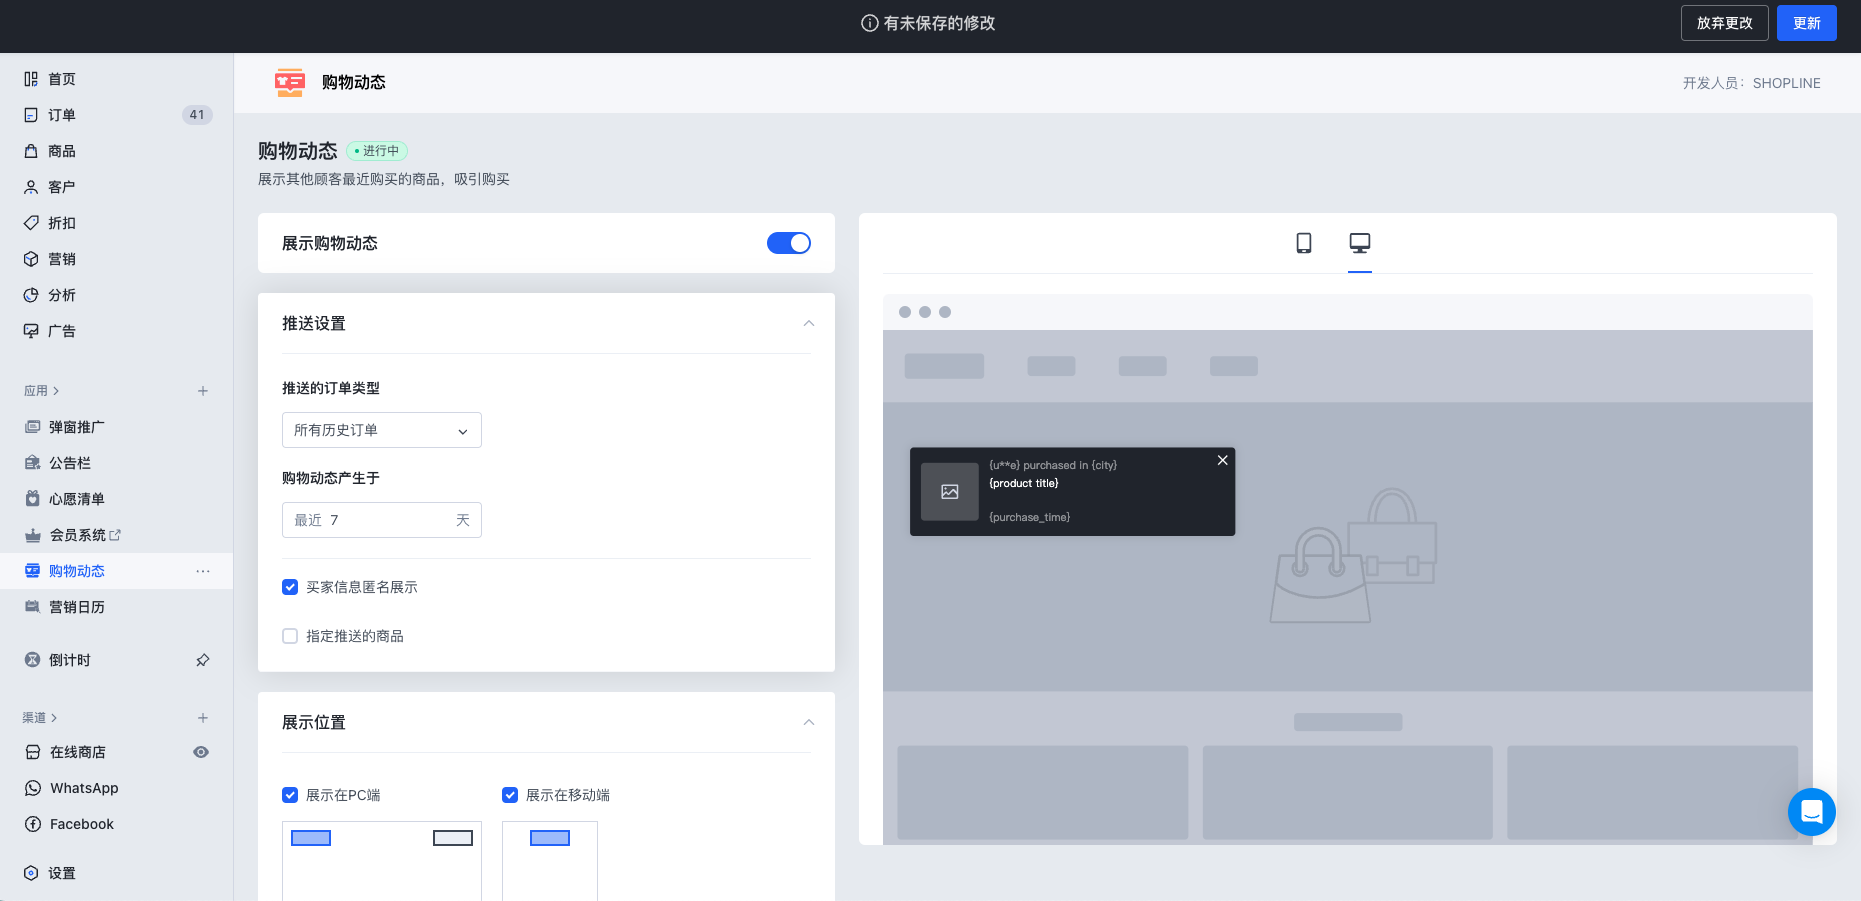The height and width of the screenshot is (901, 1861).
Task: Expand the 渠道 channels section label
Action: (40, 718)
